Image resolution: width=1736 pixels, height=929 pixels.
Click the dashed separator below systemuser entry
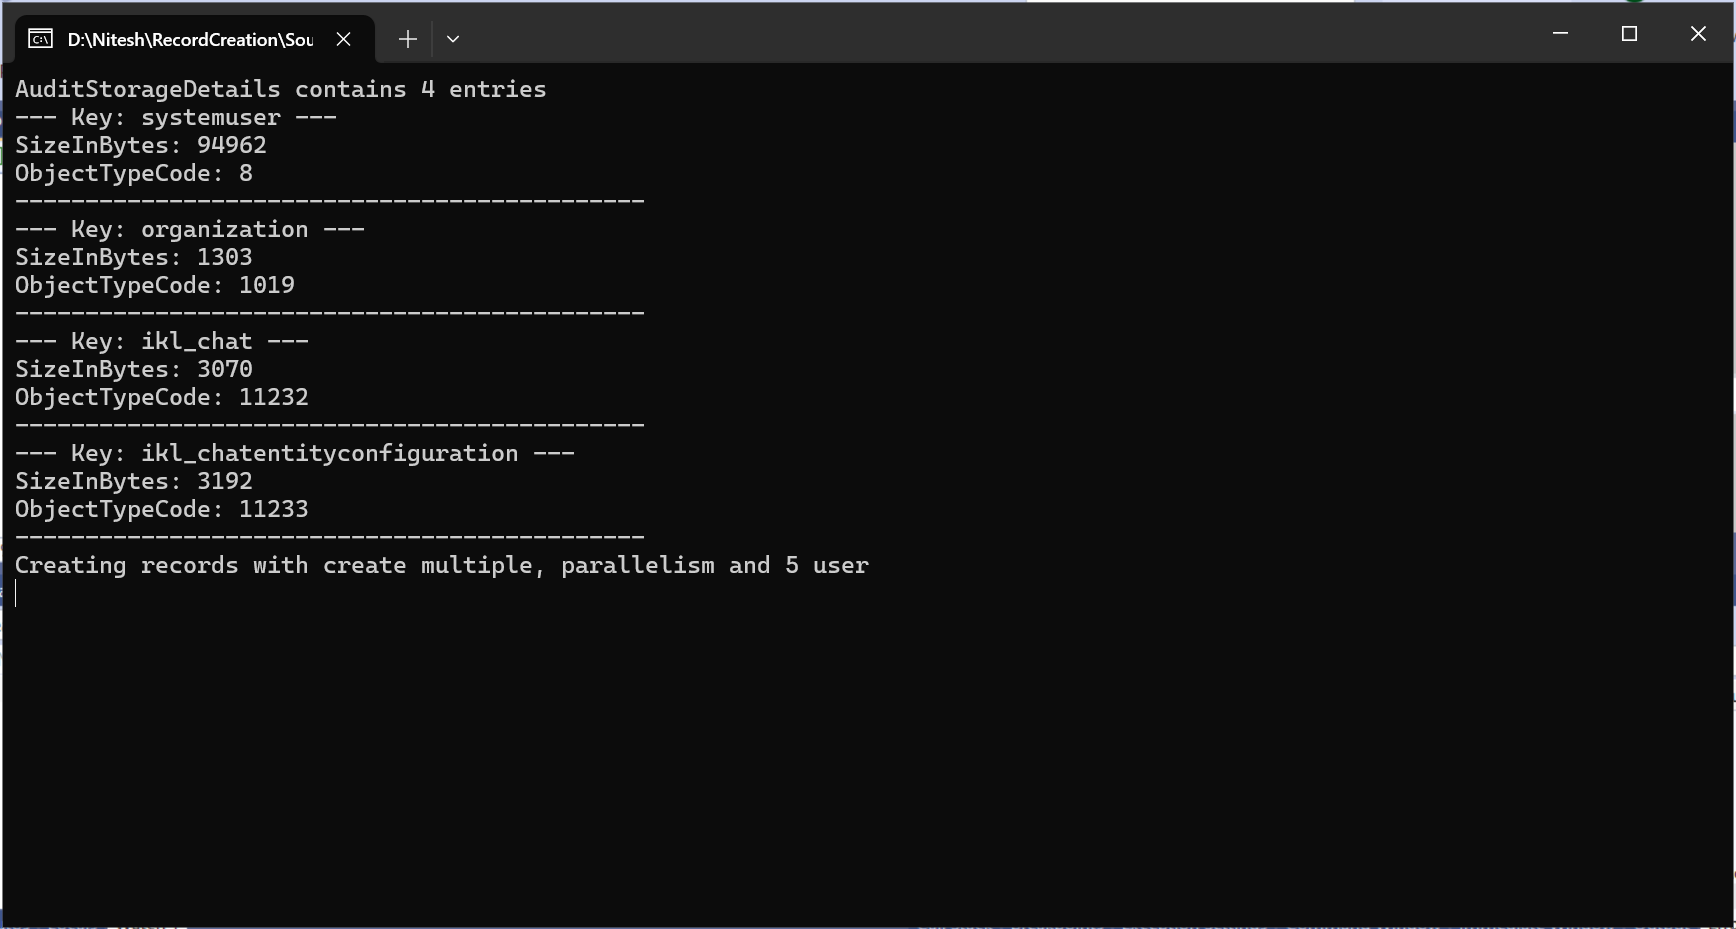coord(330,201)
